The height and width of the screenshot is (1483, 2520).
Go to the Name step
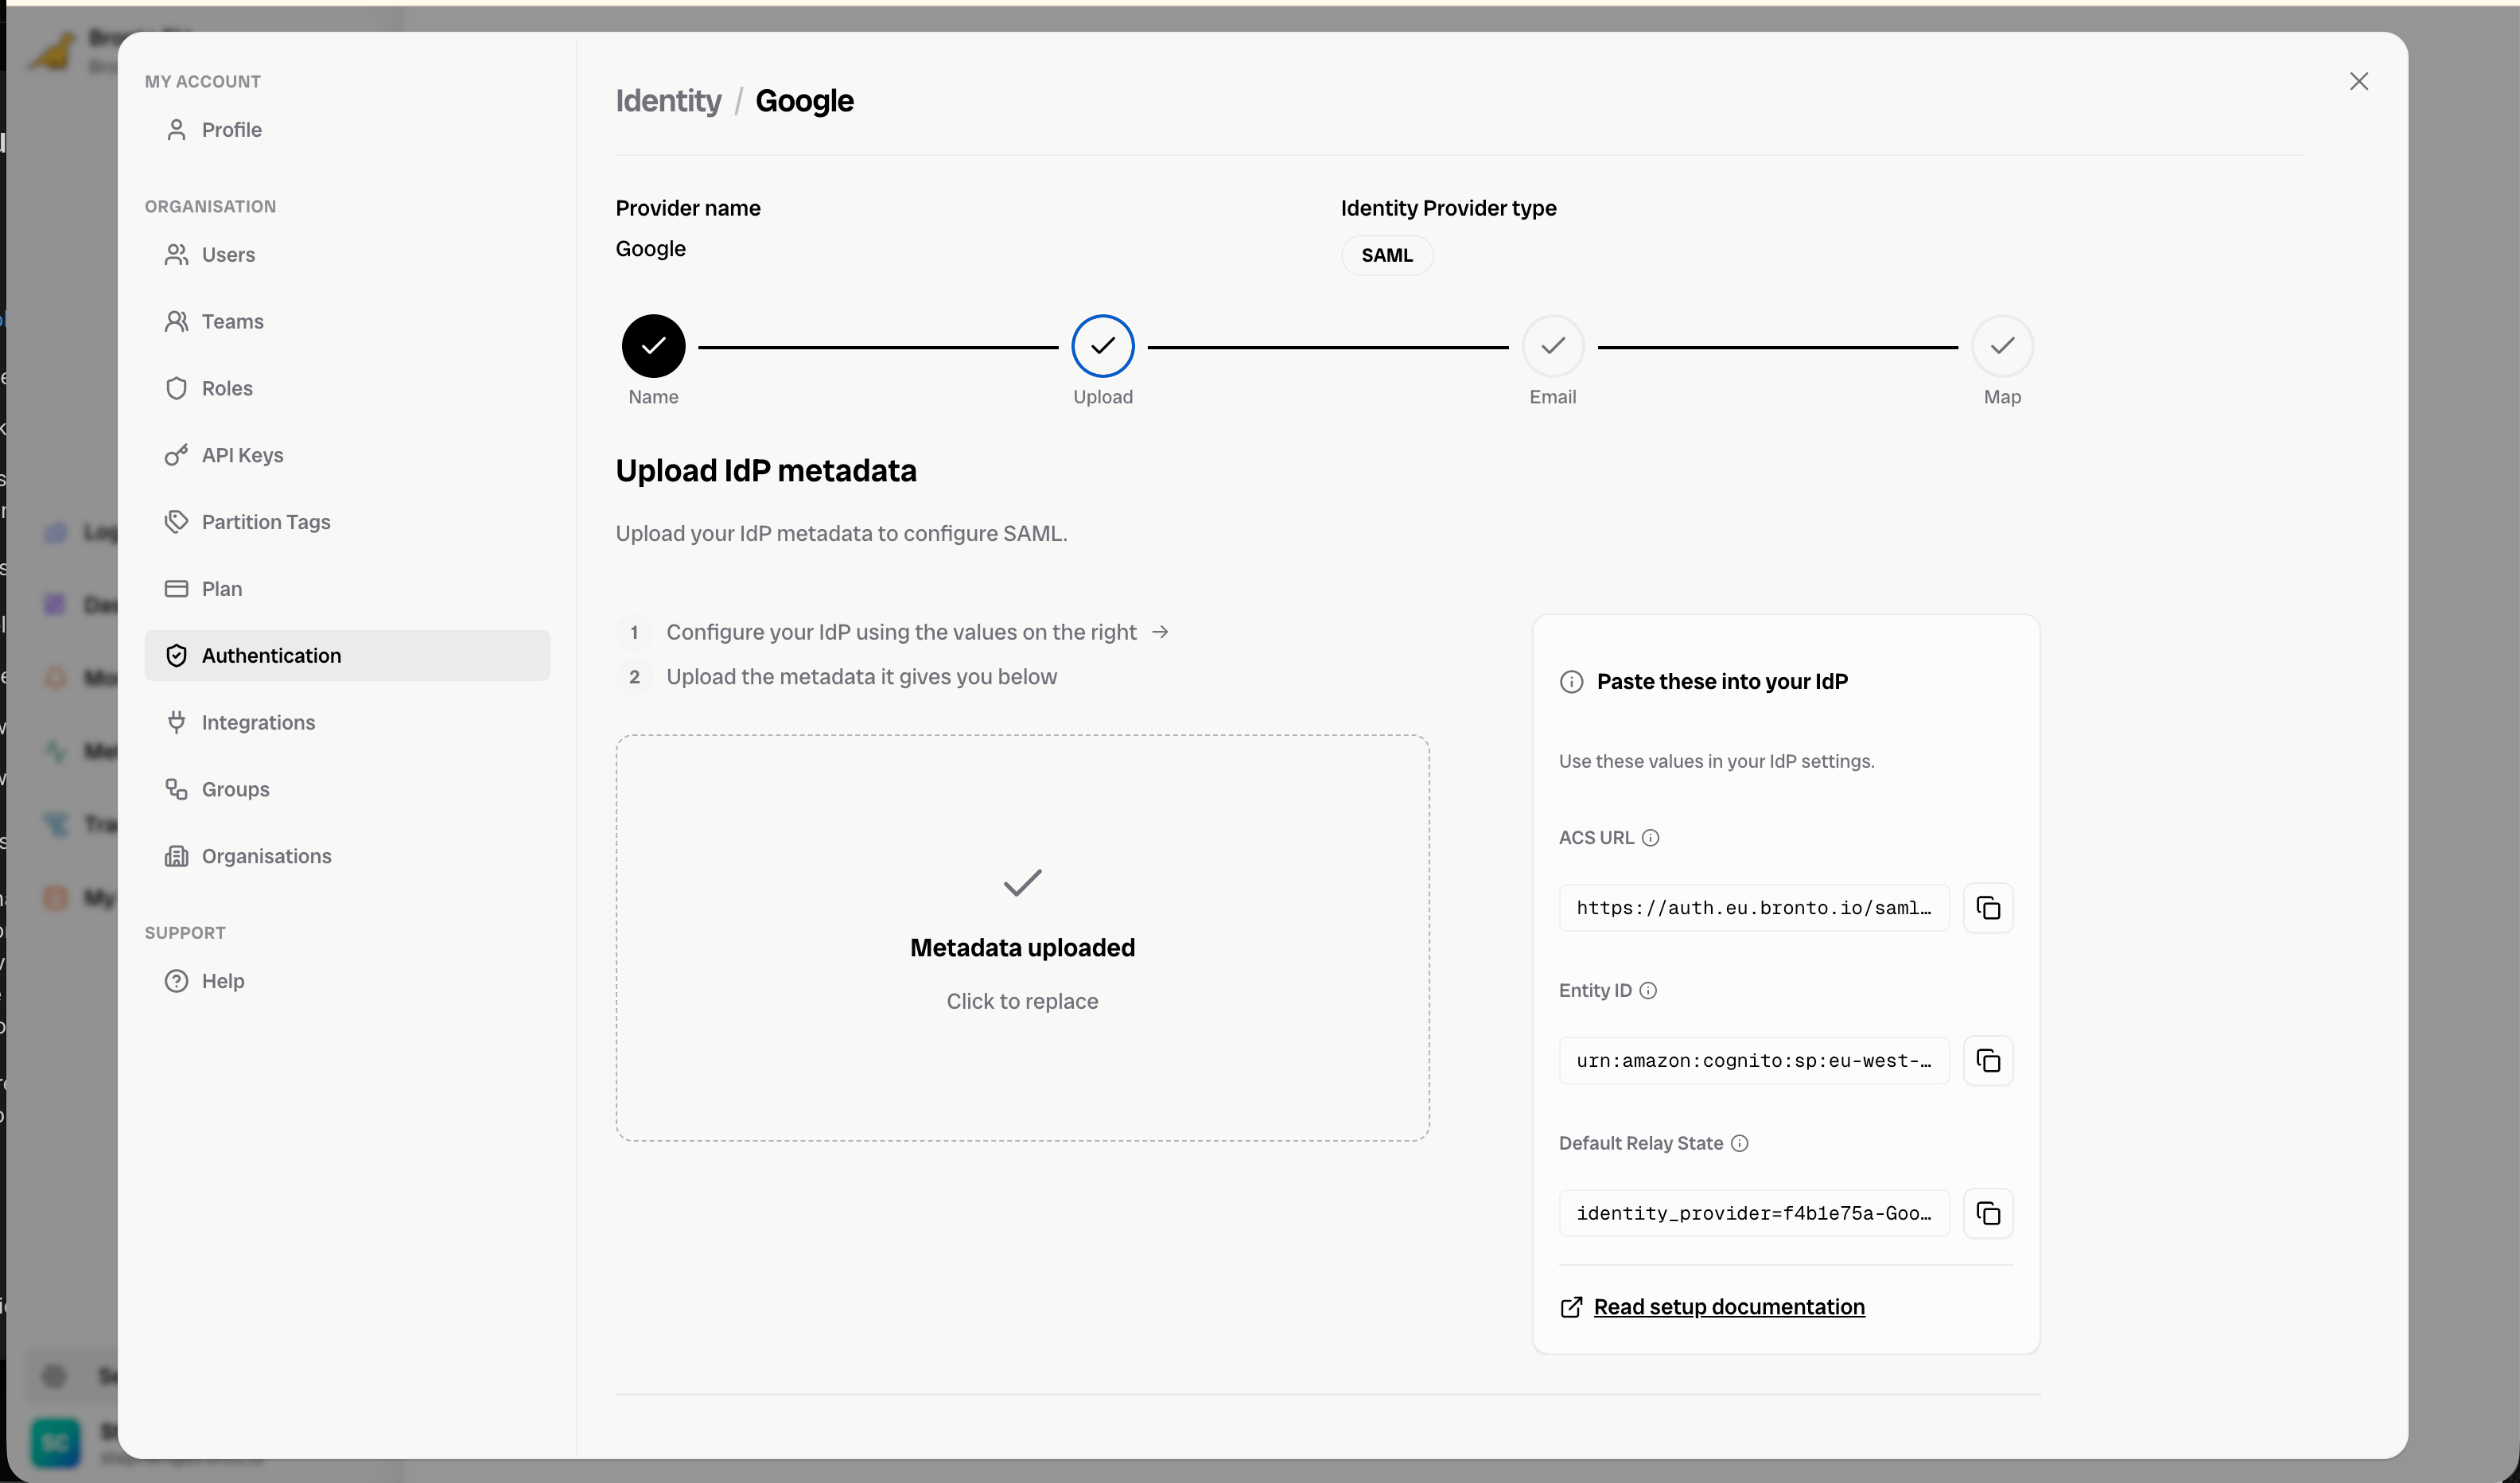click(654, 346)
